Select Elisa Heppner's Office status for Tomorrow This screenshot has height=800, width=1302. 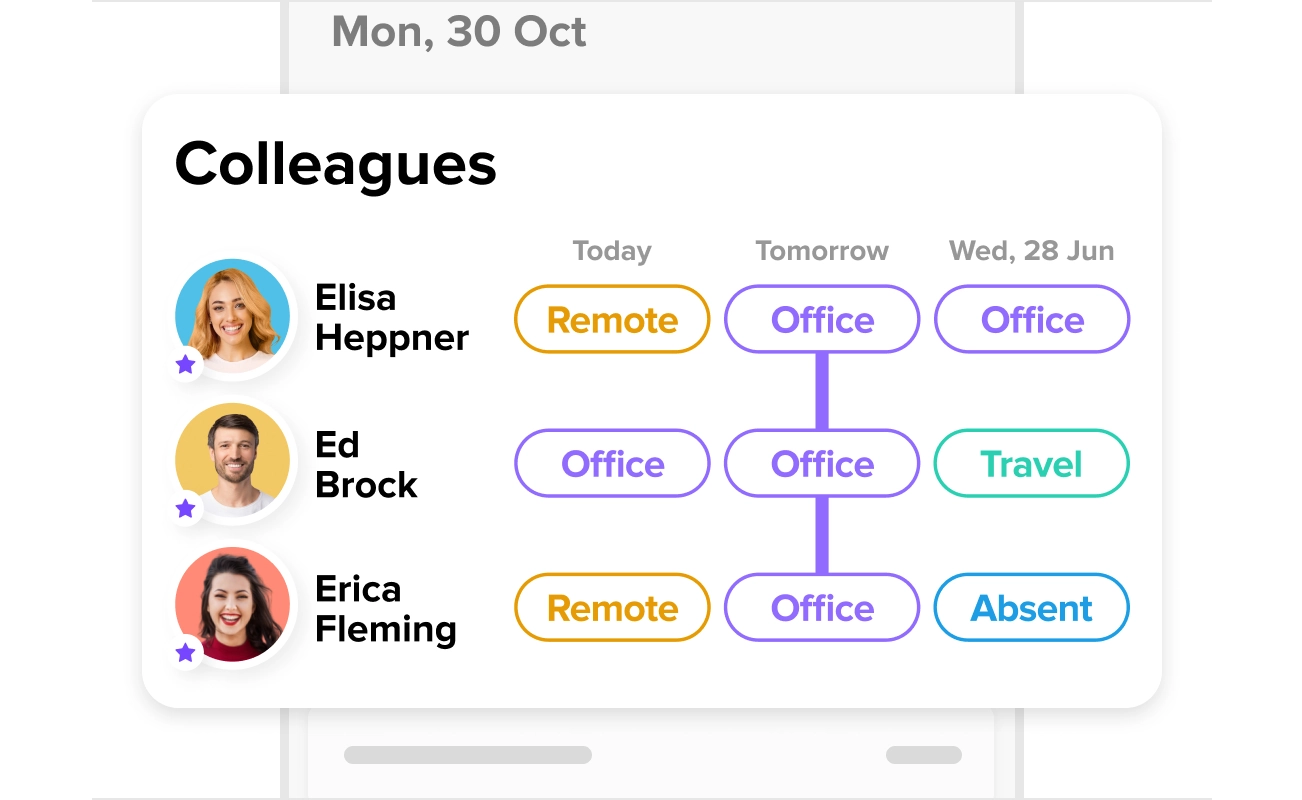tap(822, 319)
